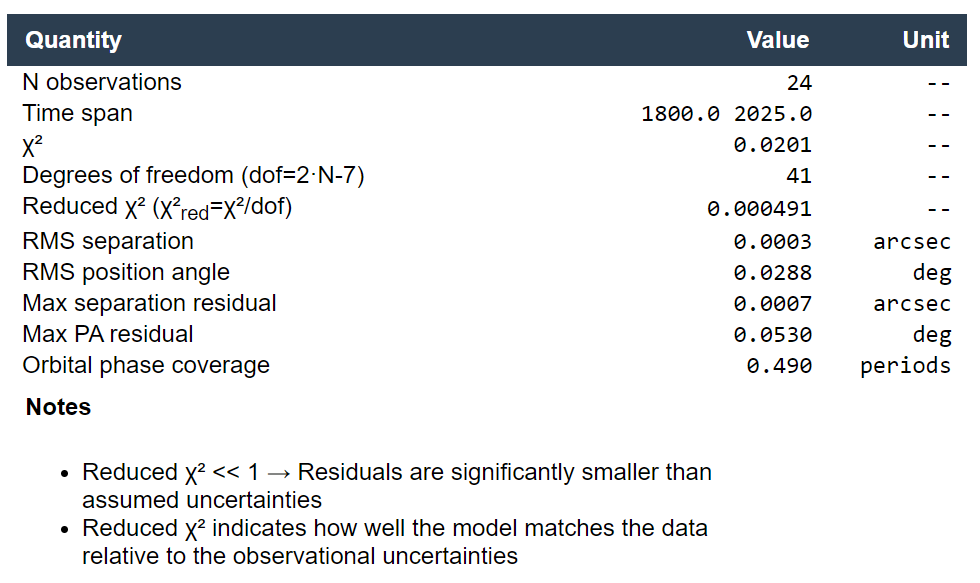Click the Notes heading
This screenshot has width=980, height=583.
[x=58, y=407]
